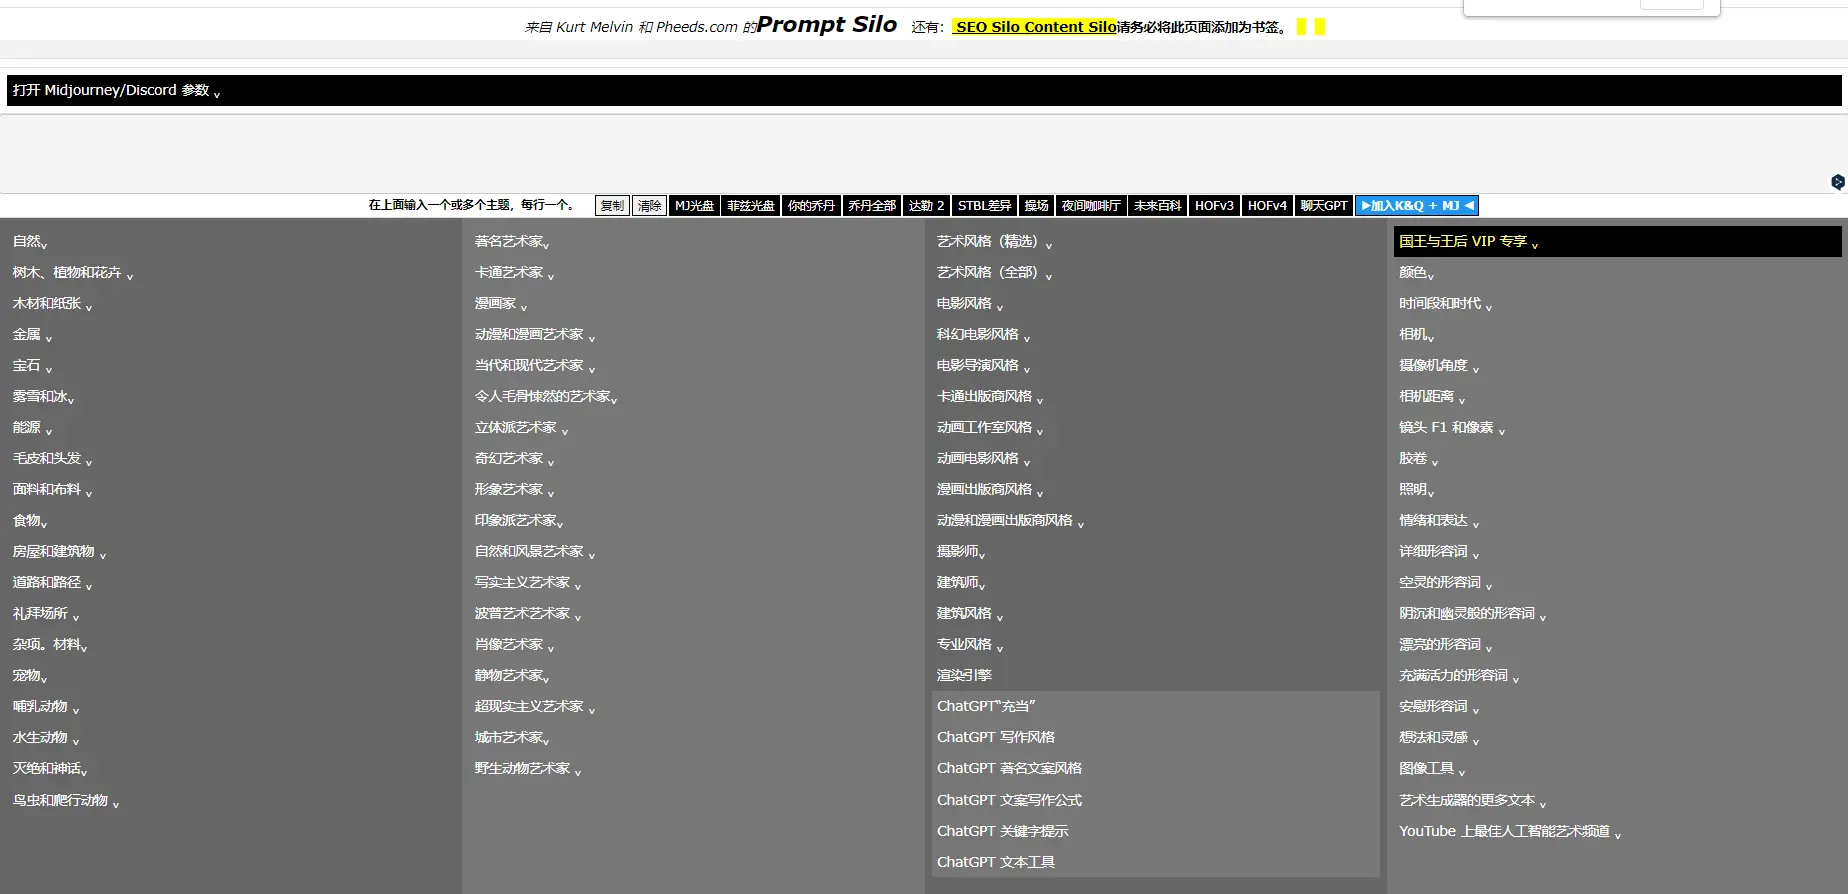Open the SEO Silo Content Silo link
Image resolution: width=1848 pixels, height=894 pixels.
(x=1034, y=27)
